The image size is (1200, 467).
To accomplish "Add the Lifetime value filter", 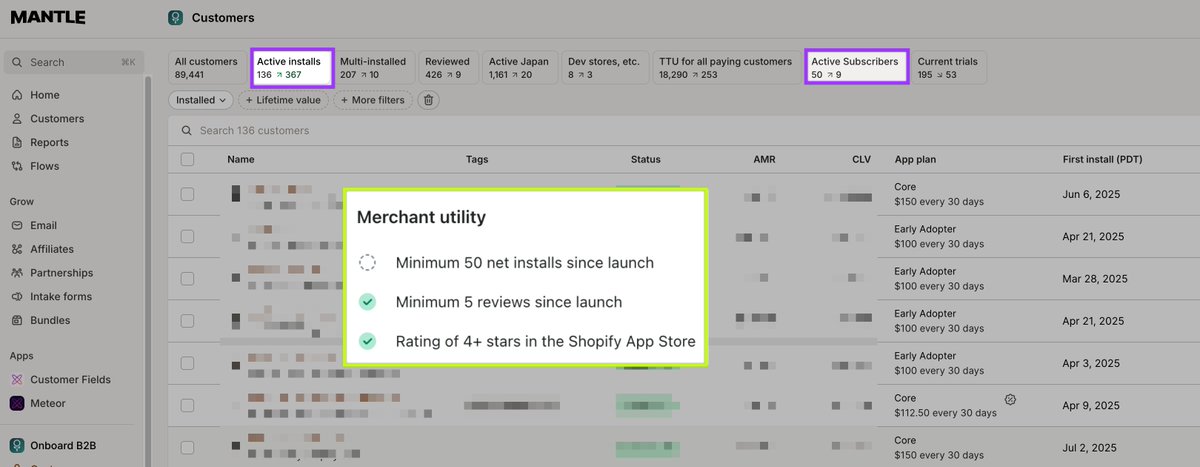I will 283,100.
